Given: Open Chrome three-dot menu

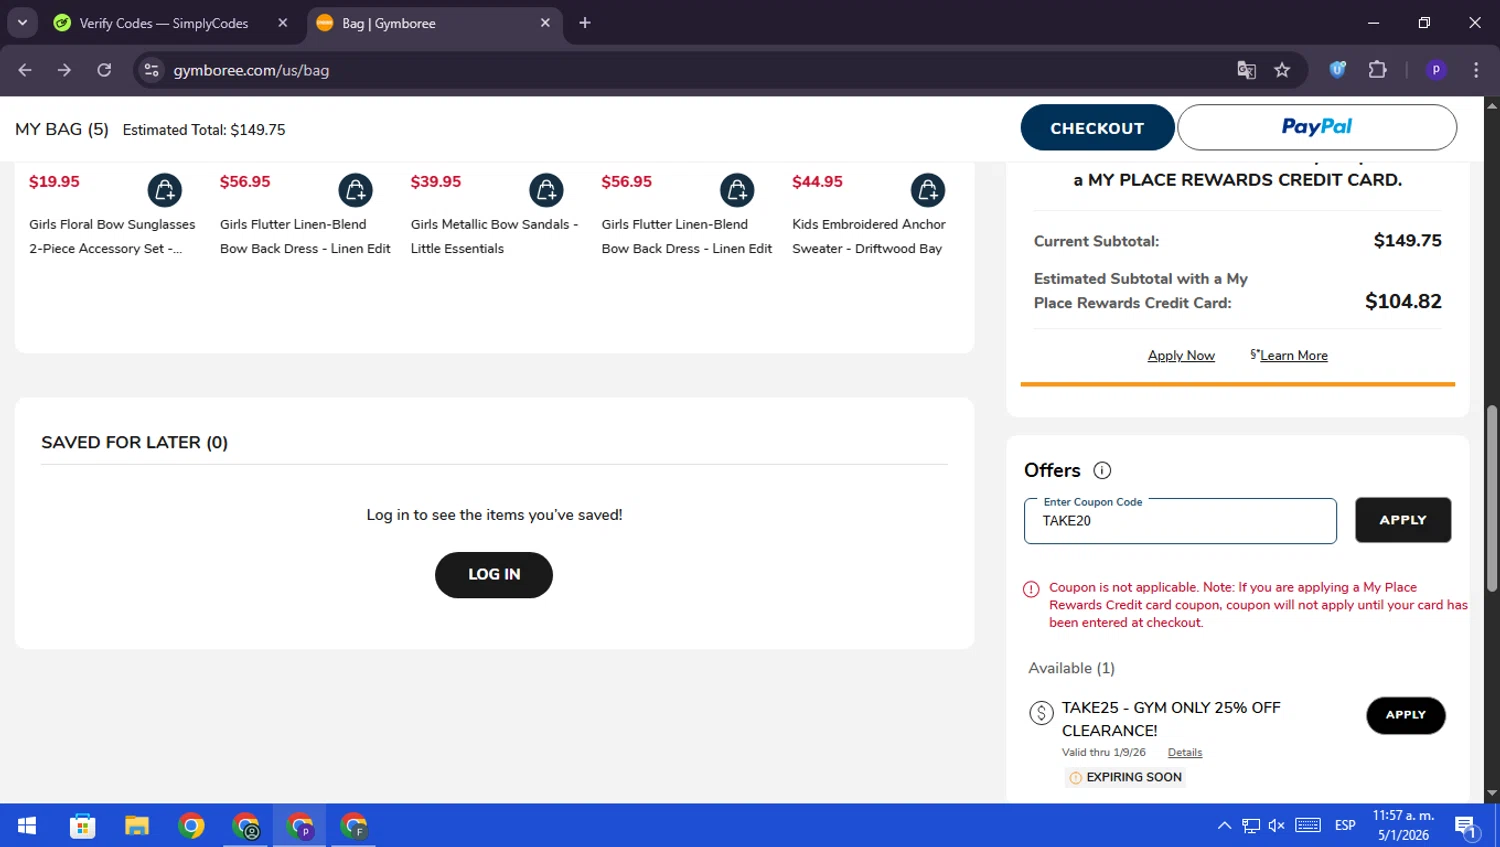Looking at the screenshot, I should coord(1476,70).
